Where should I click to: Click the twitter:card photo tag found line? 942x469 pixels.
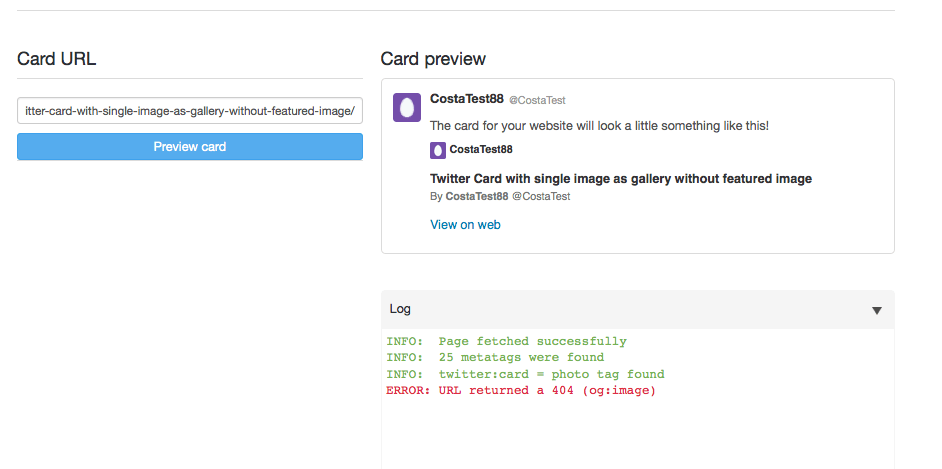[x=525, y=375]
